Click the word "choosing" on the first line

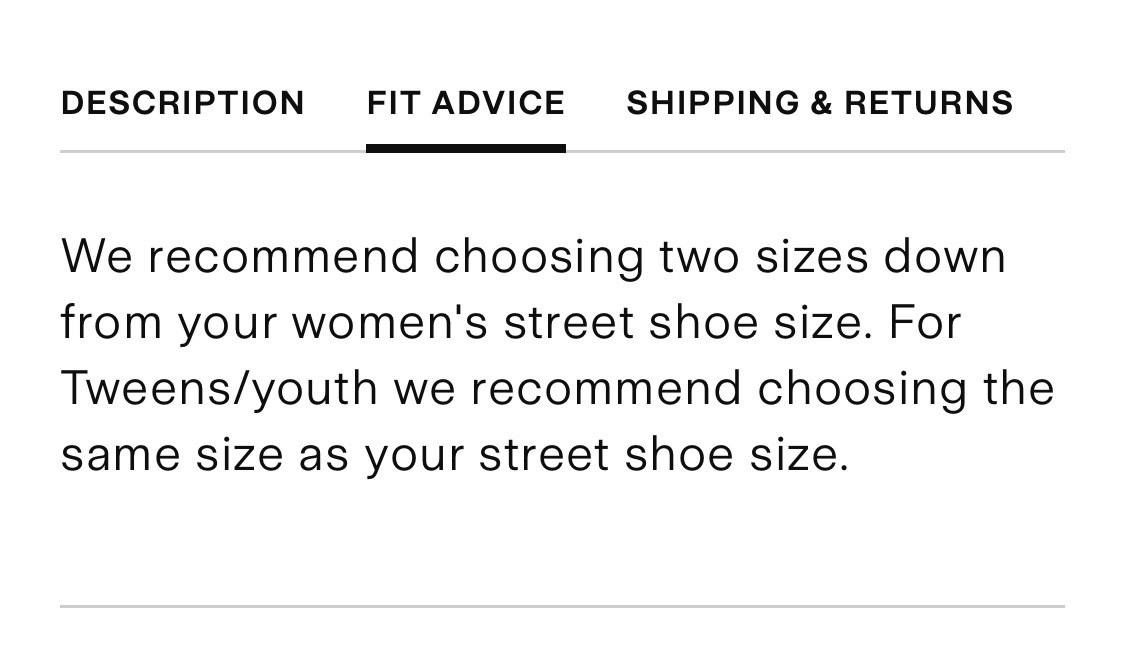click(539, 257)
